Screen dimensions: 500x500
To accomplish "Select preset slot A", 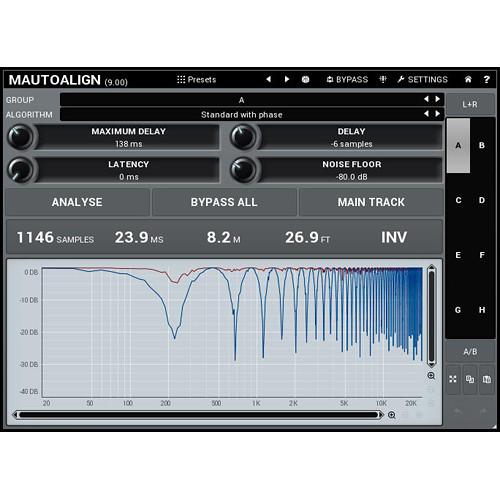I will click(x=458, y=145).
